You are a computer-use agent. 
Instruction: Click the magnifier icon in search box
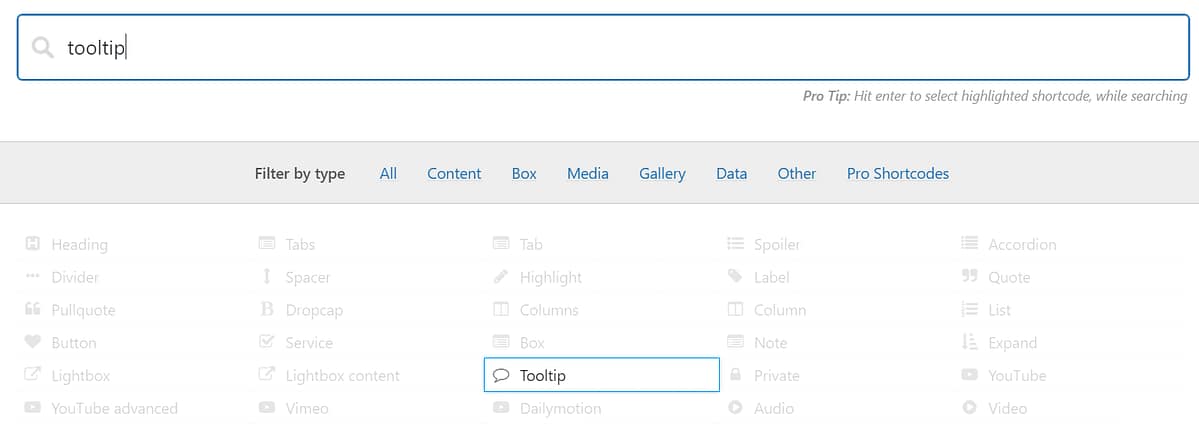[x=43, y=48]
